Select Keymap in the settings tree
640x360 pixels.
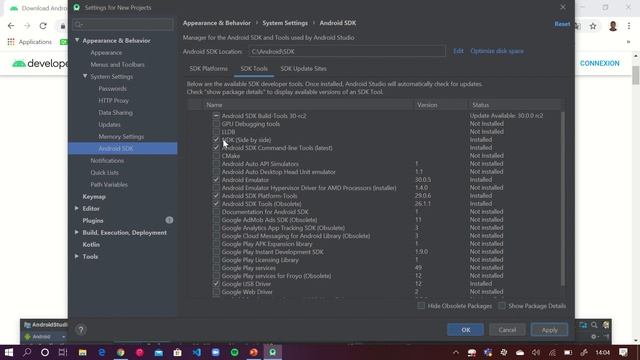click(x=94, y=196)
